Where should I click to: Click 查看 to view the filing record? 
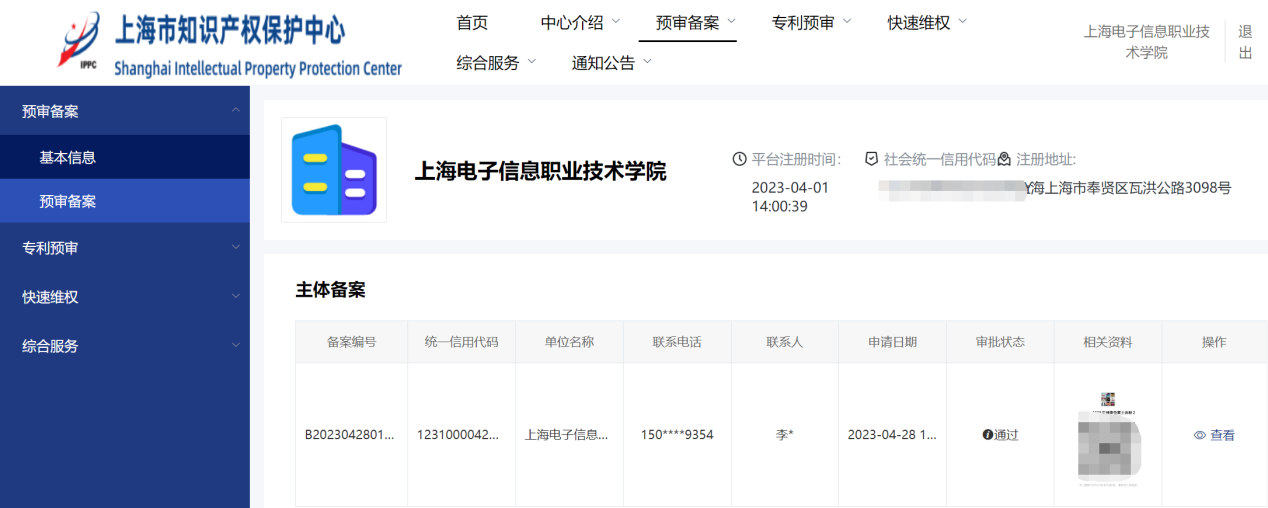(1222, 435)
